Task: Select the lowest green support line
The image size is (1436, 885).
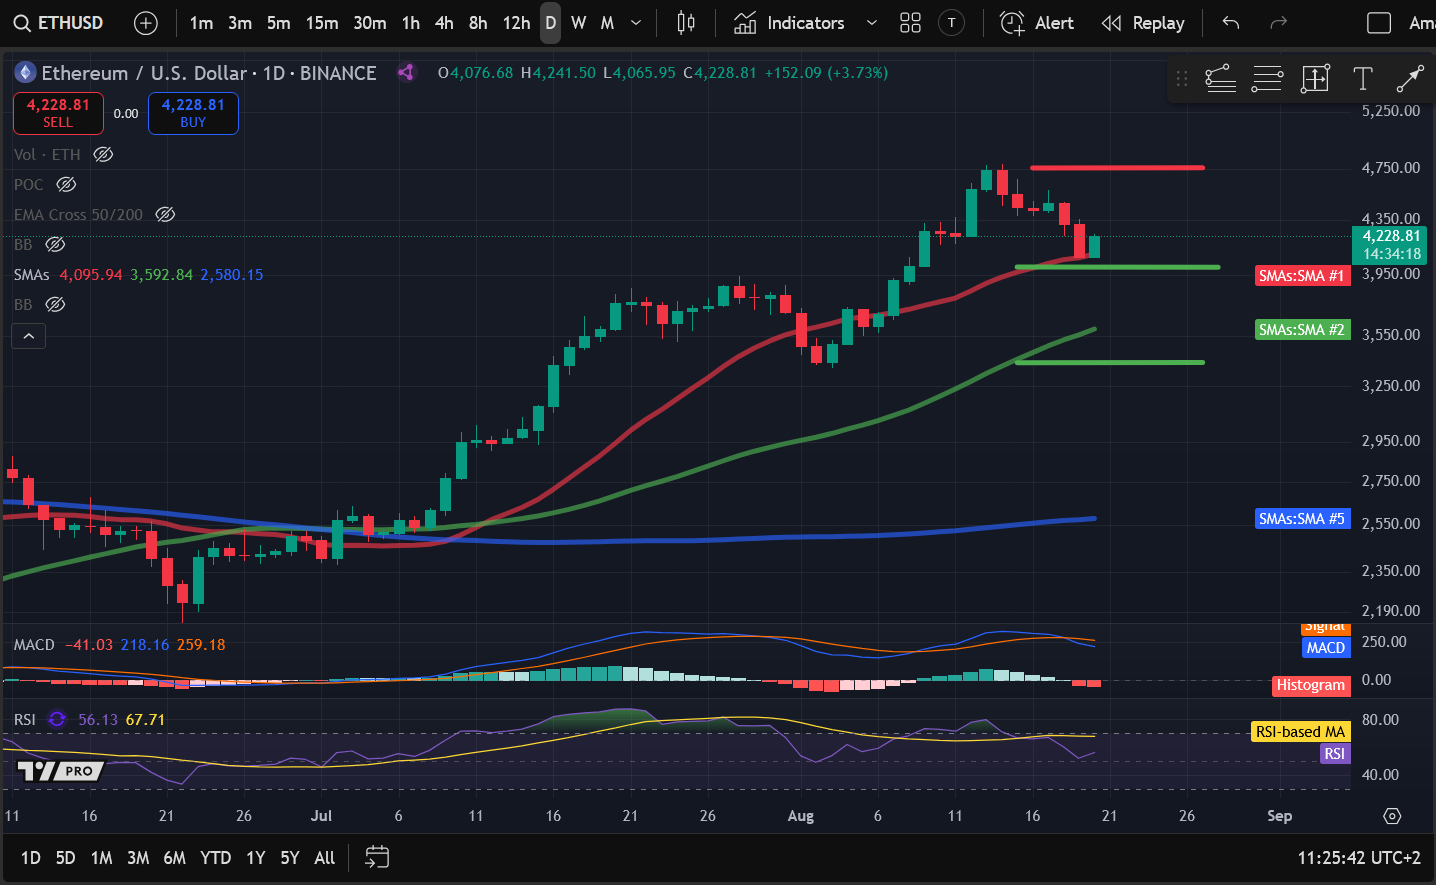Action: [x=1110, y=362]
